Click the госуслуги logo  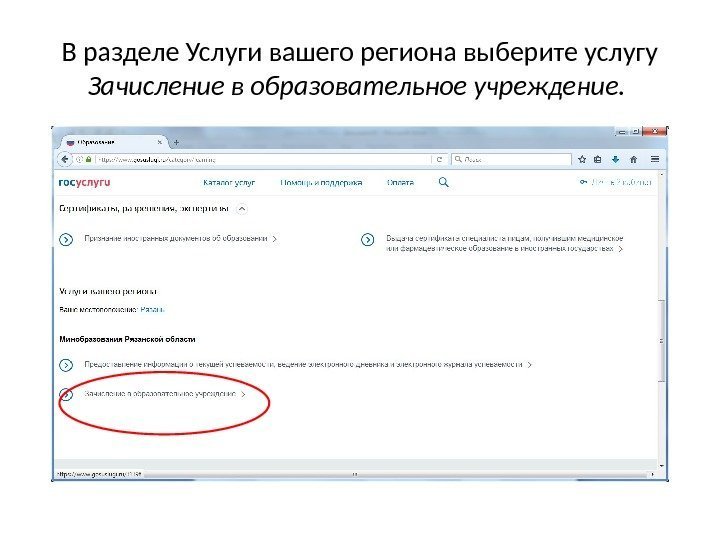pyautogui.click(x=84, y=182)
